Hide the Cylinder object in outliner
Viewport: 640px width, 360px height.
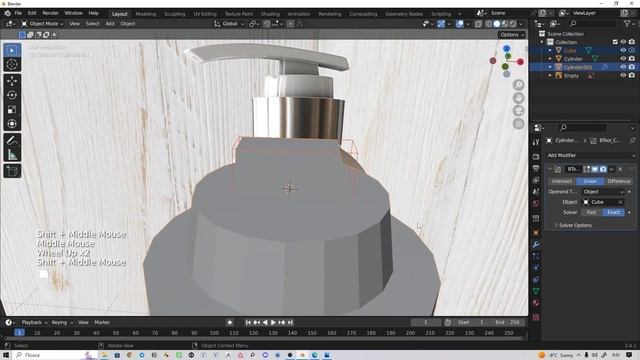tap(623, 59)
